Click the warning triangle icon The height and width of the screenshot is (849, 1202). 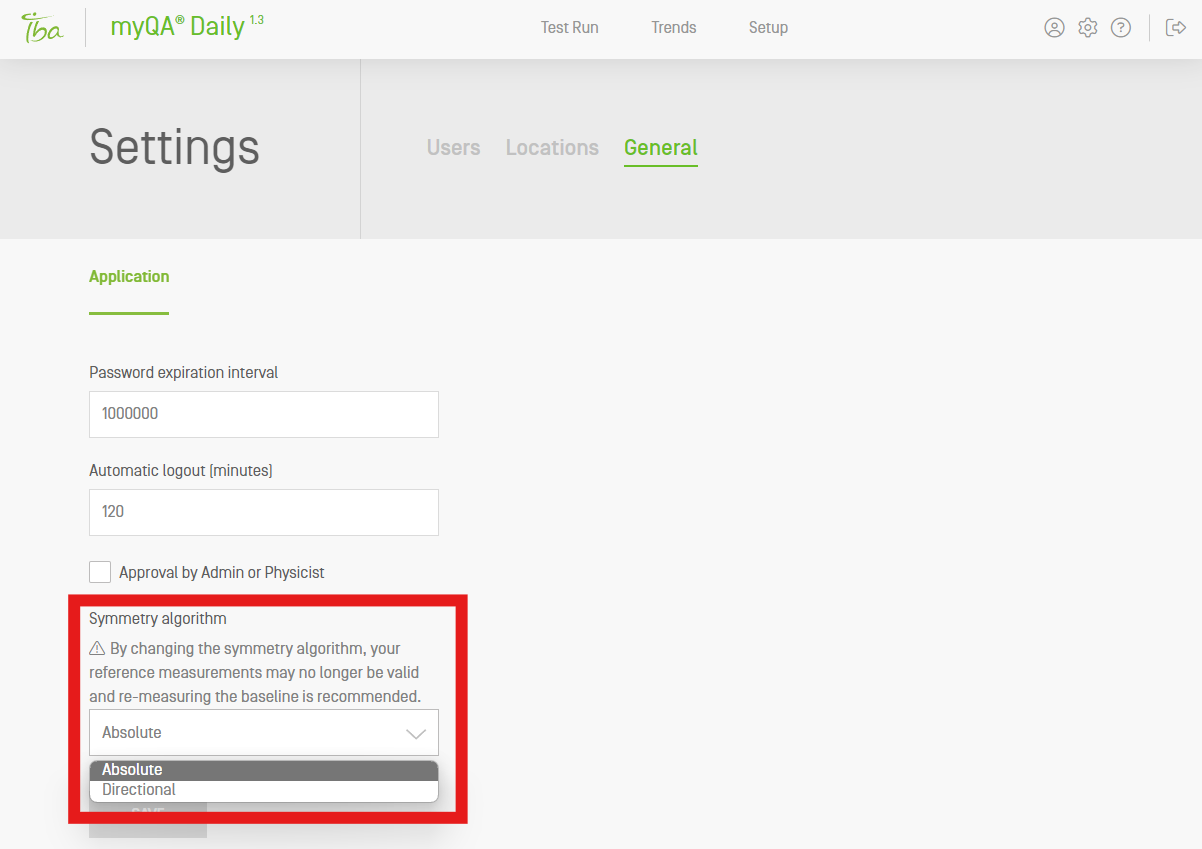97,649
